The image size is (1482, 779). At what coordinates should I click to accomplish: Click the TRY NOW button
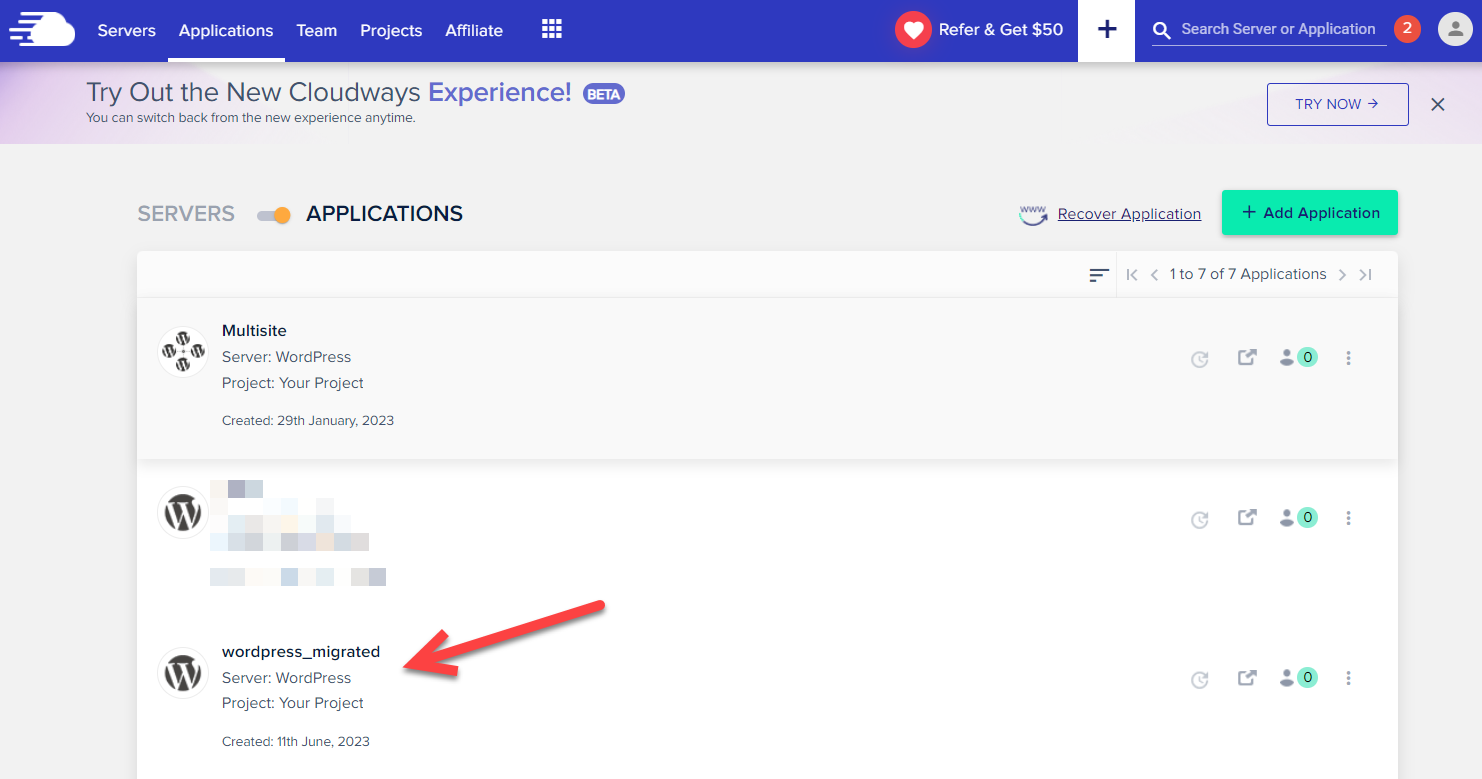pos(1337,104)
